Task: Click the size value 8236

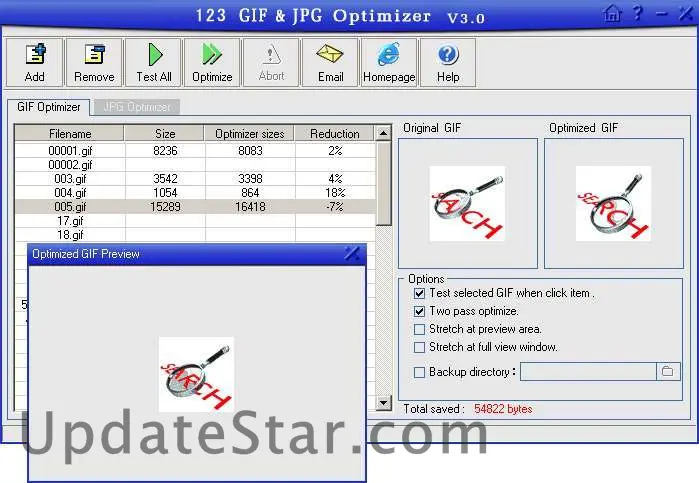Action: 165,151
